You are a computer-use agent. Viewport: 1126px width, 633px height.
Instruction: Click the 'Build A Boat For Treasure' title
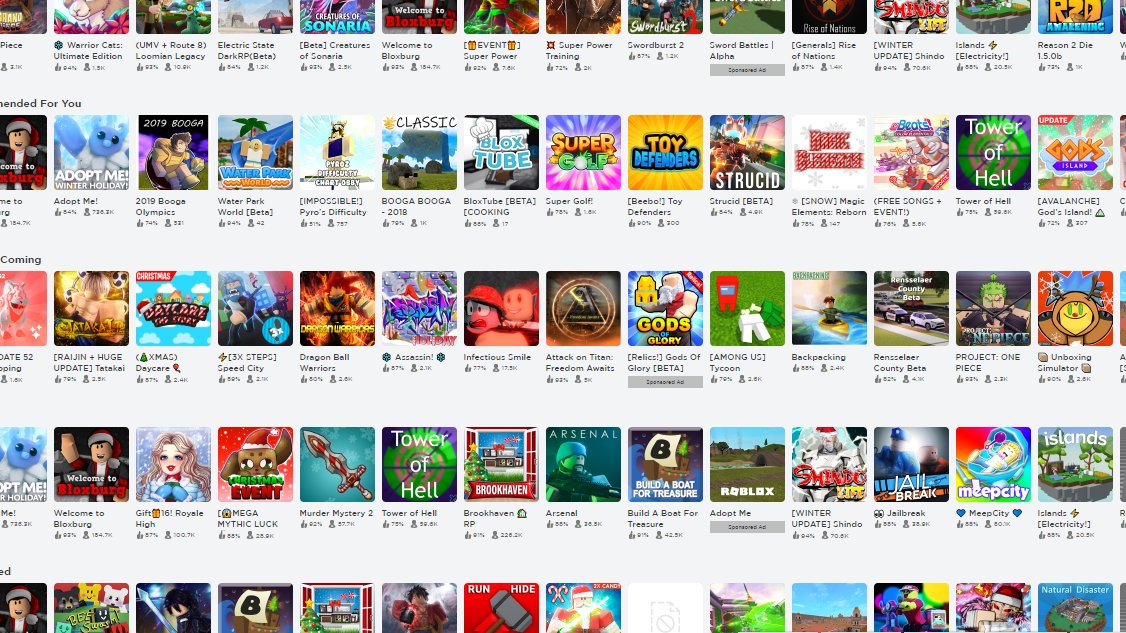point(663,519)
